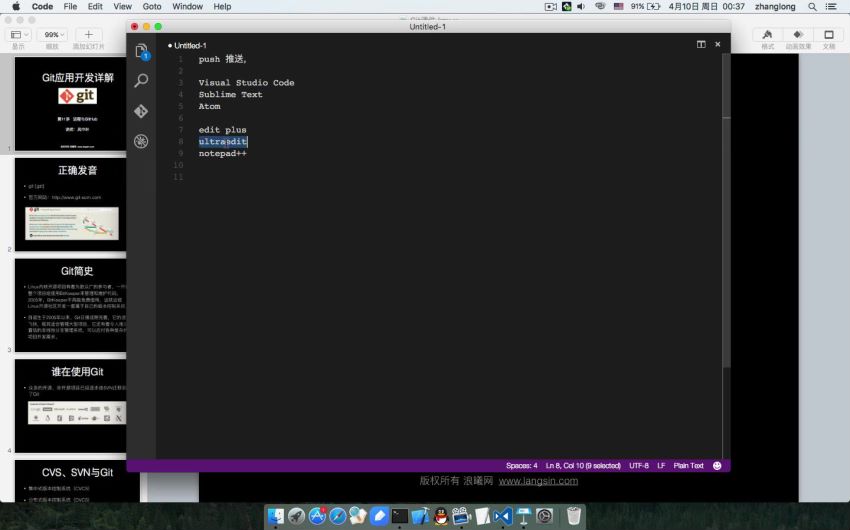Click the volume icon in menu bar
This screenshot has height=530, width=850.
(581, 7)
